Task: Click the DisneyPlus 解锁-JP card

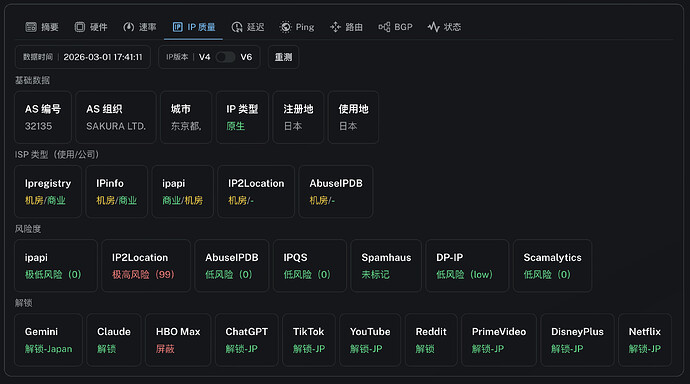Action: [577, 340]
